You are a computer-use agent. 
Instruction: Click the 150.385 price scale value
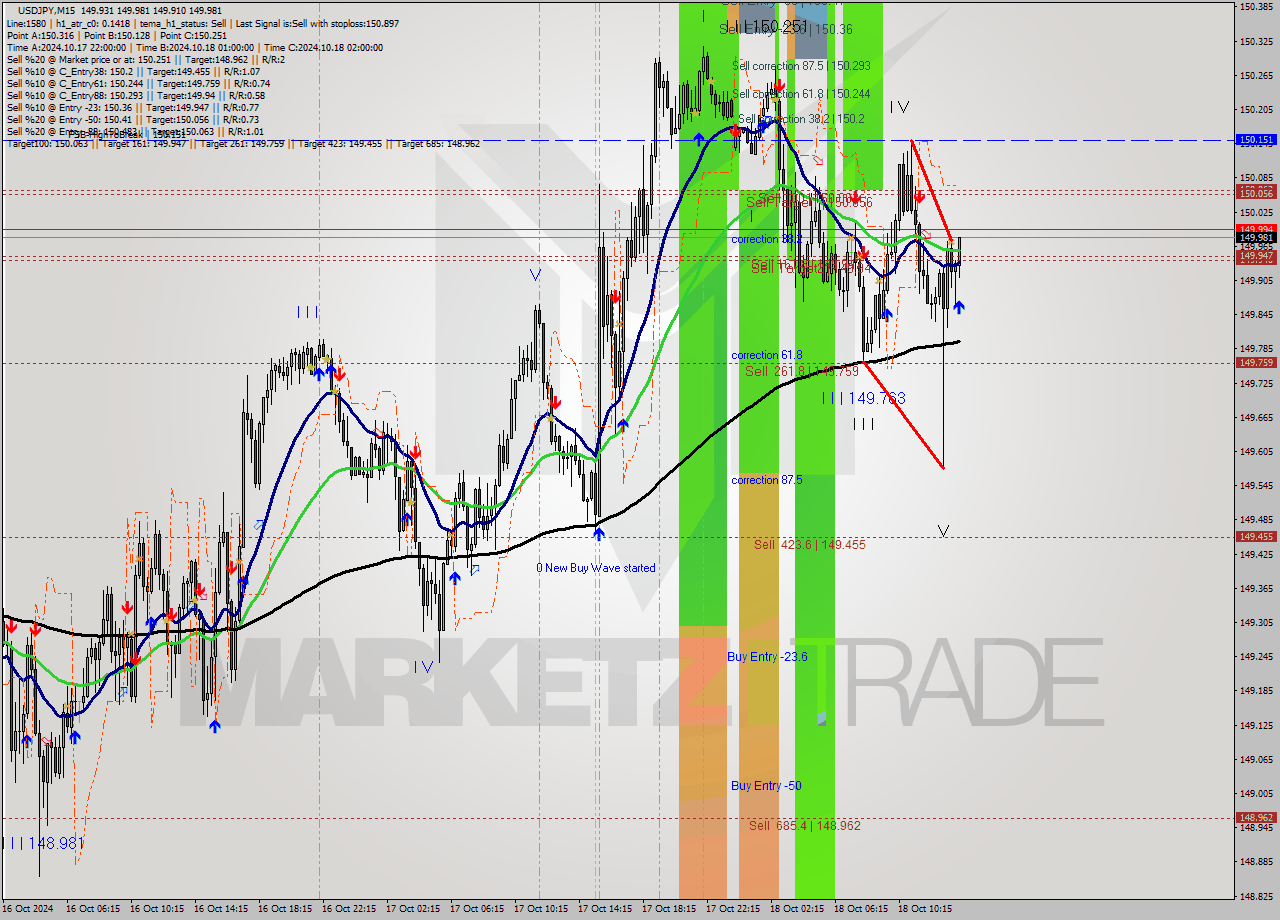coord(1256,7)
